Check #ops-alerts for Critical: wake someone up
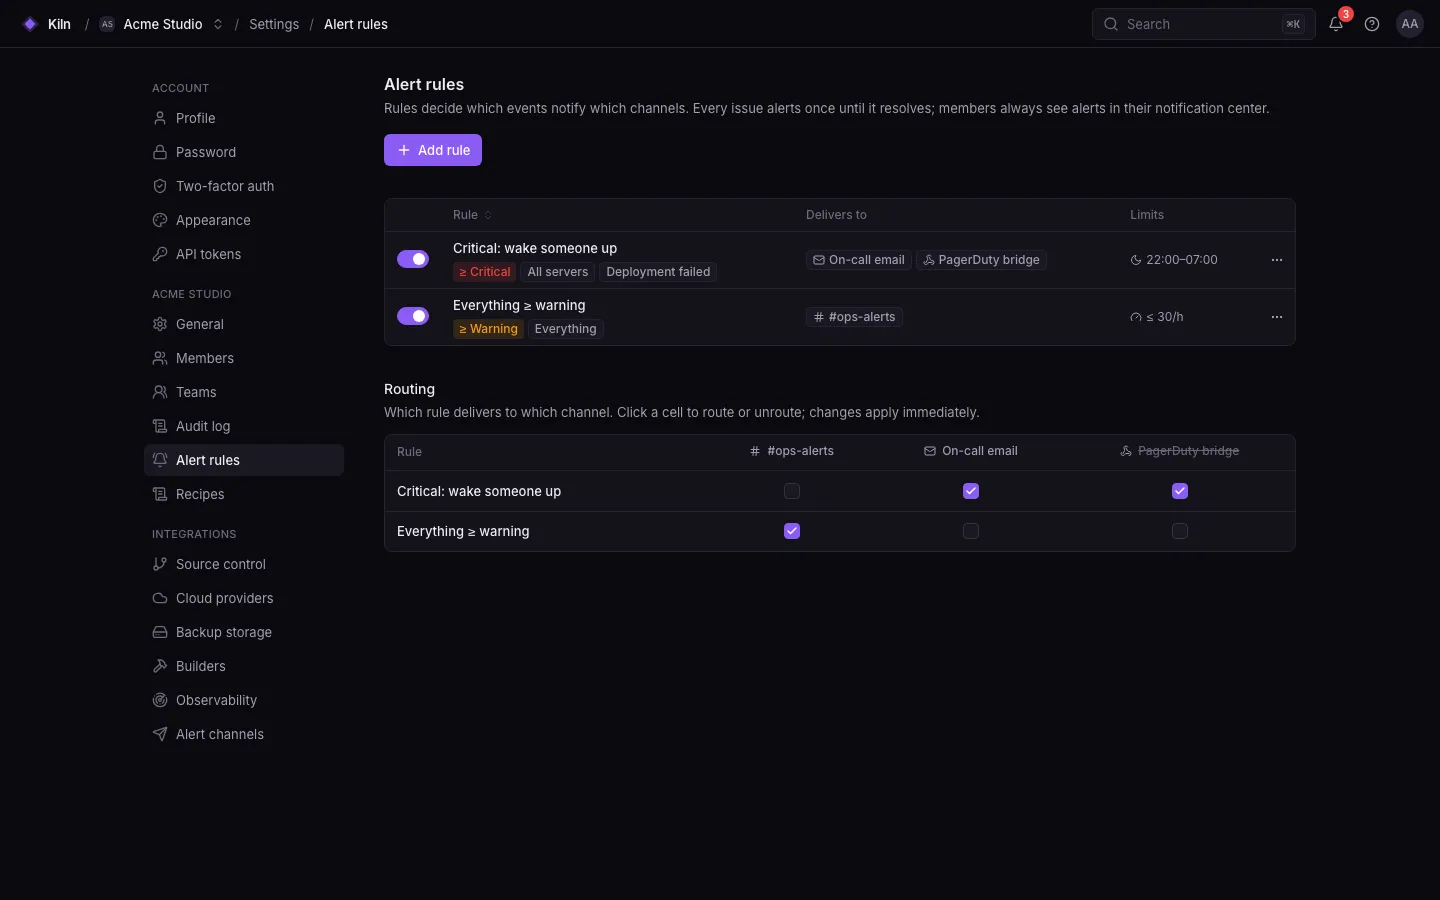 tap(792, 491)
